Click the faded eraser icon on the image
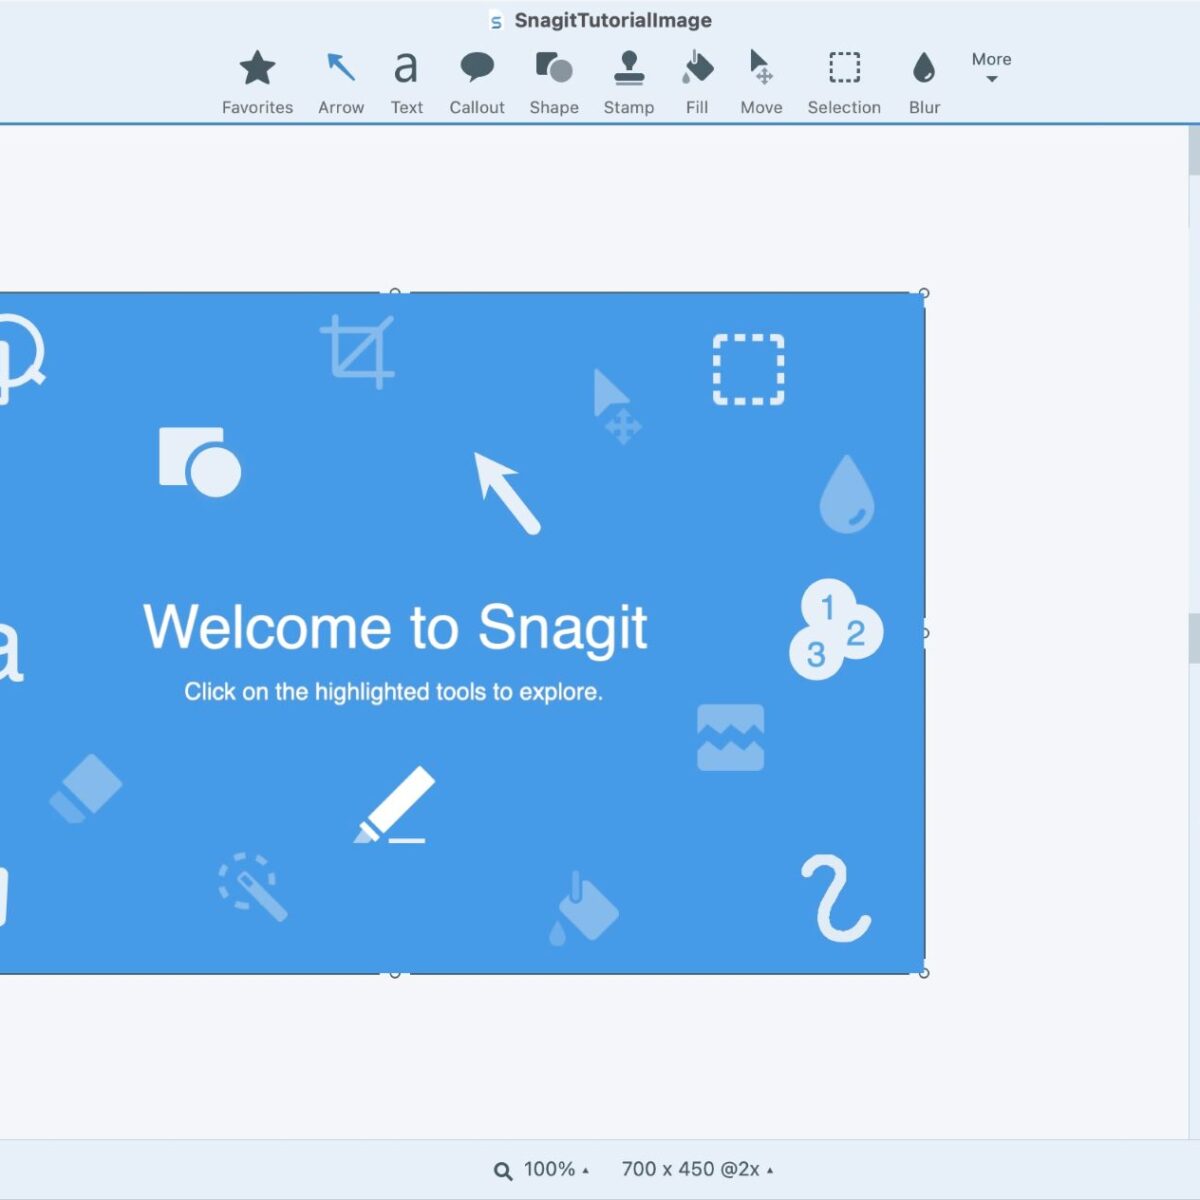This screenshot has height=1200, width=1200. pos(85,789)
